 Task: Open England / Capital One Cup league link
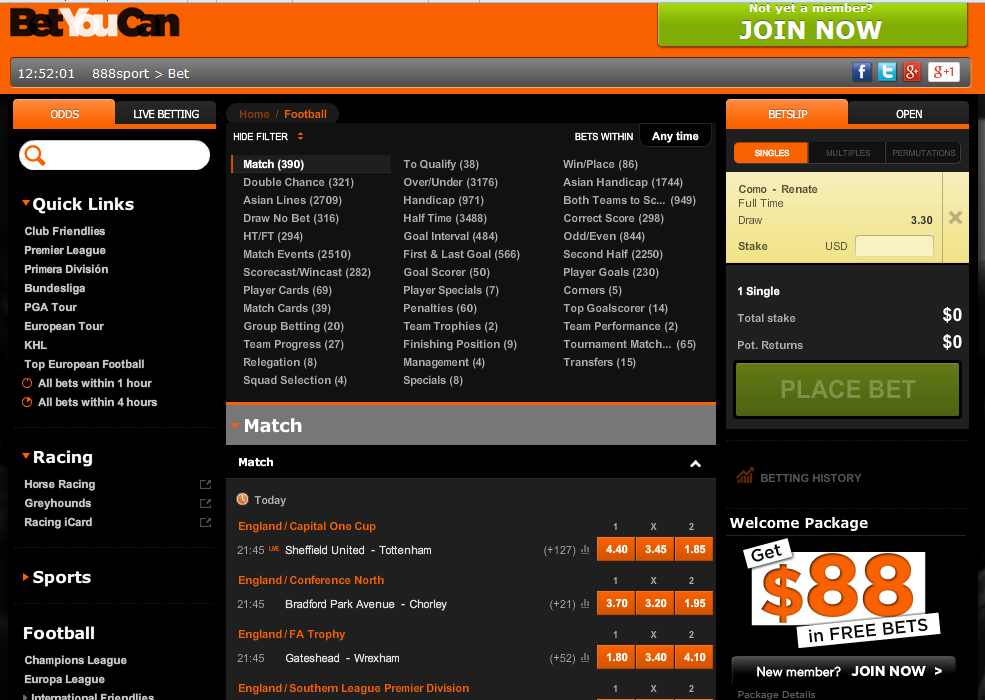(307, 527)
